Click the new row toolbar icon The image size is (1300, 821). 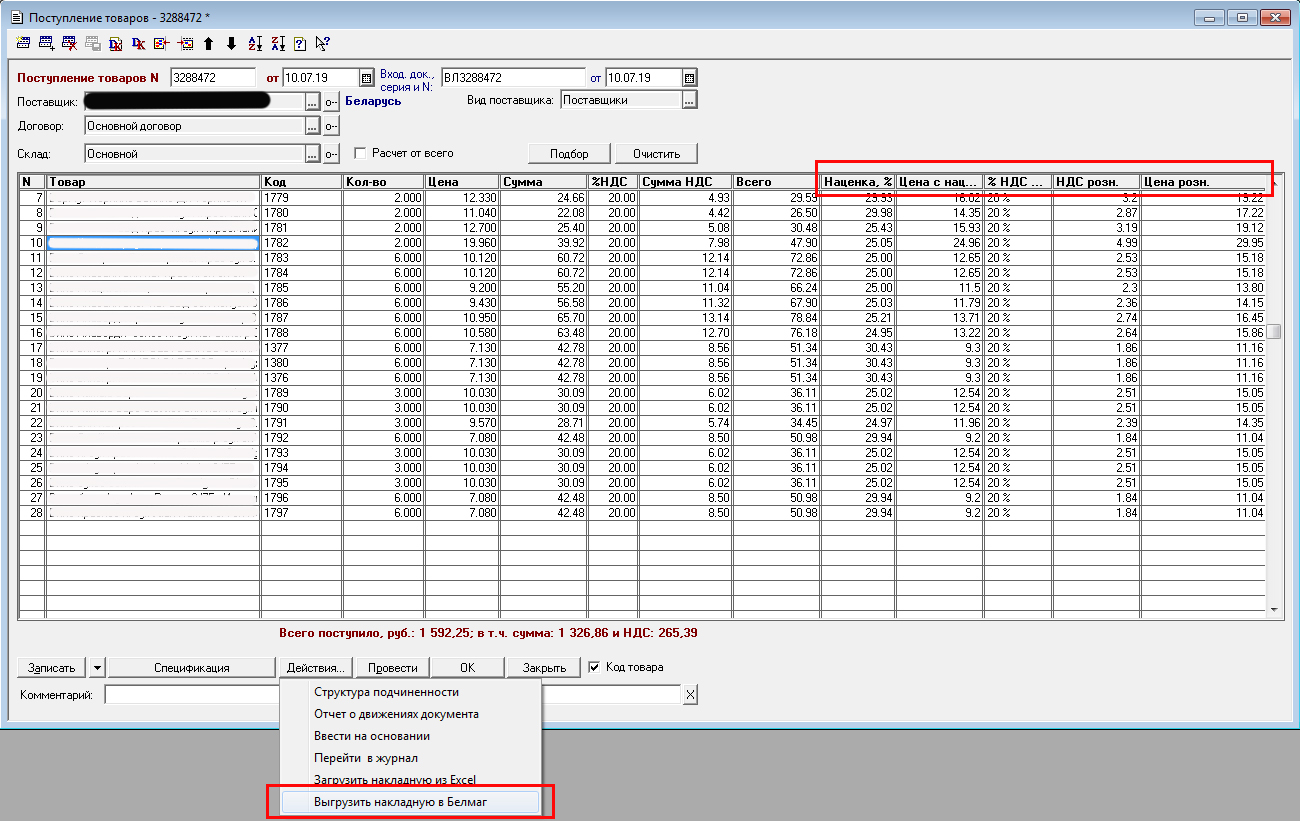[24, 44]
